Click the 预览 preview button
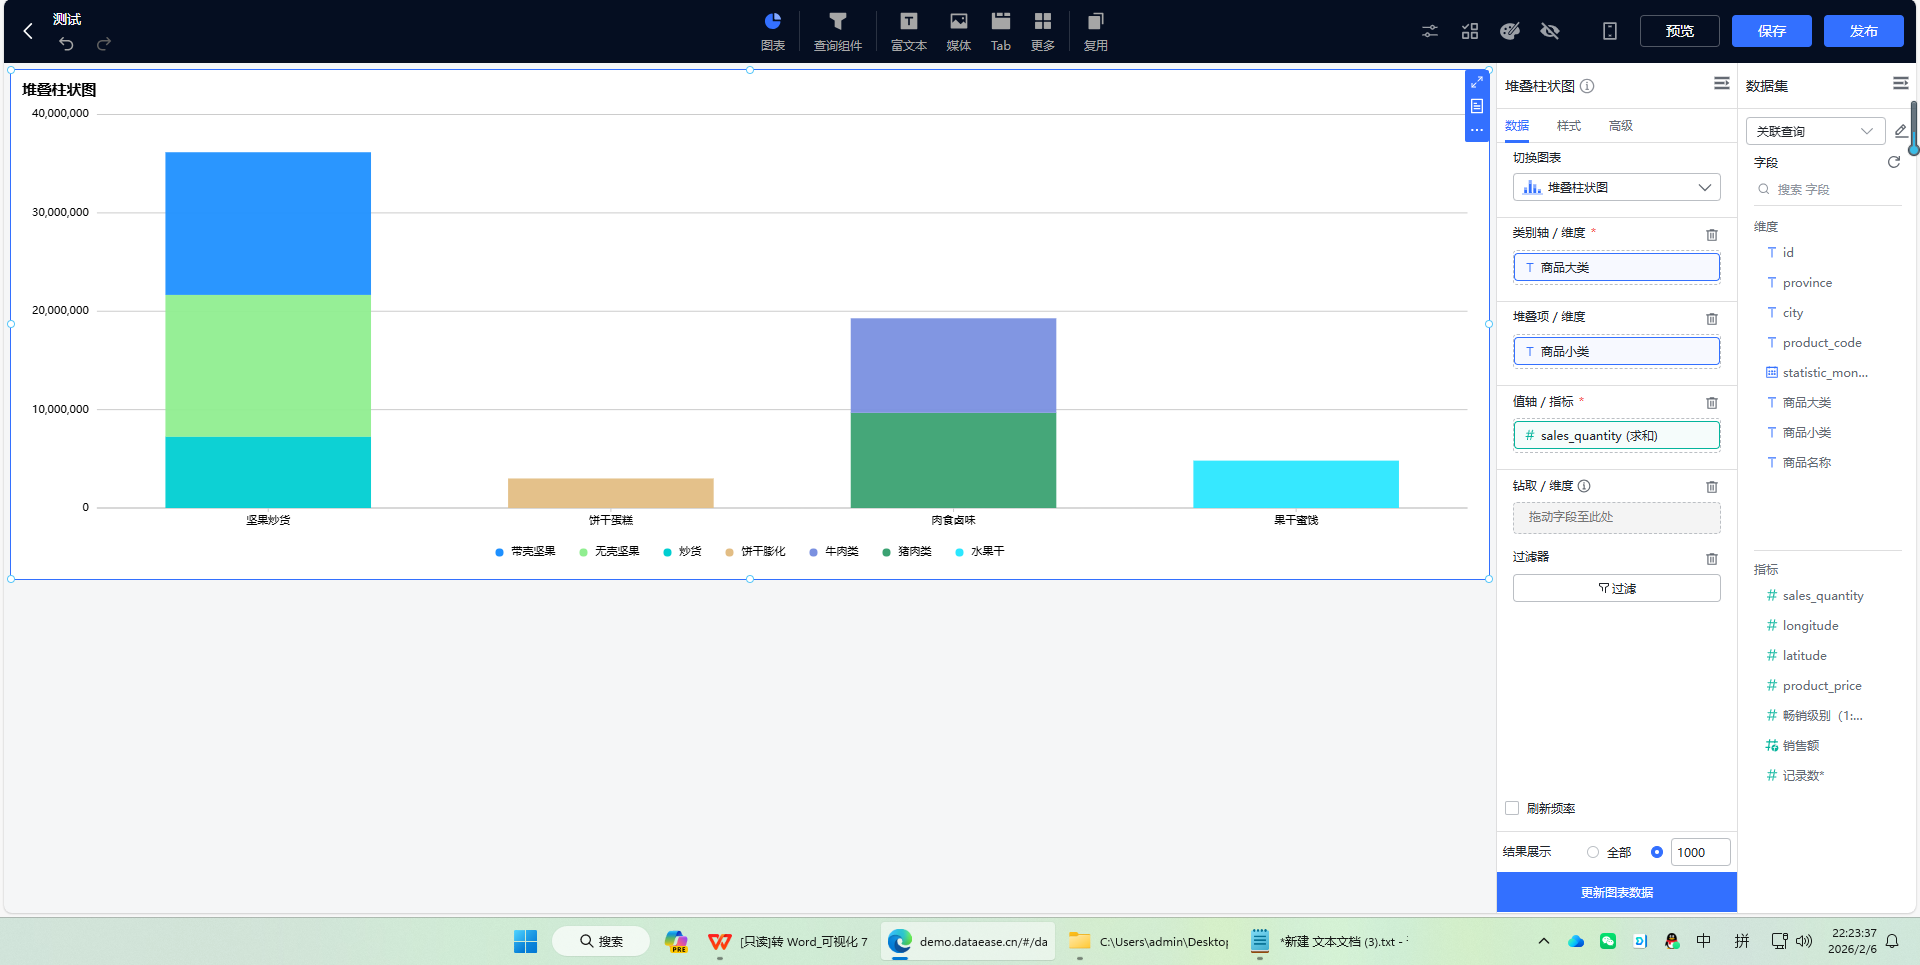This screenshot has height=965, width=1920. point(1680,31)
